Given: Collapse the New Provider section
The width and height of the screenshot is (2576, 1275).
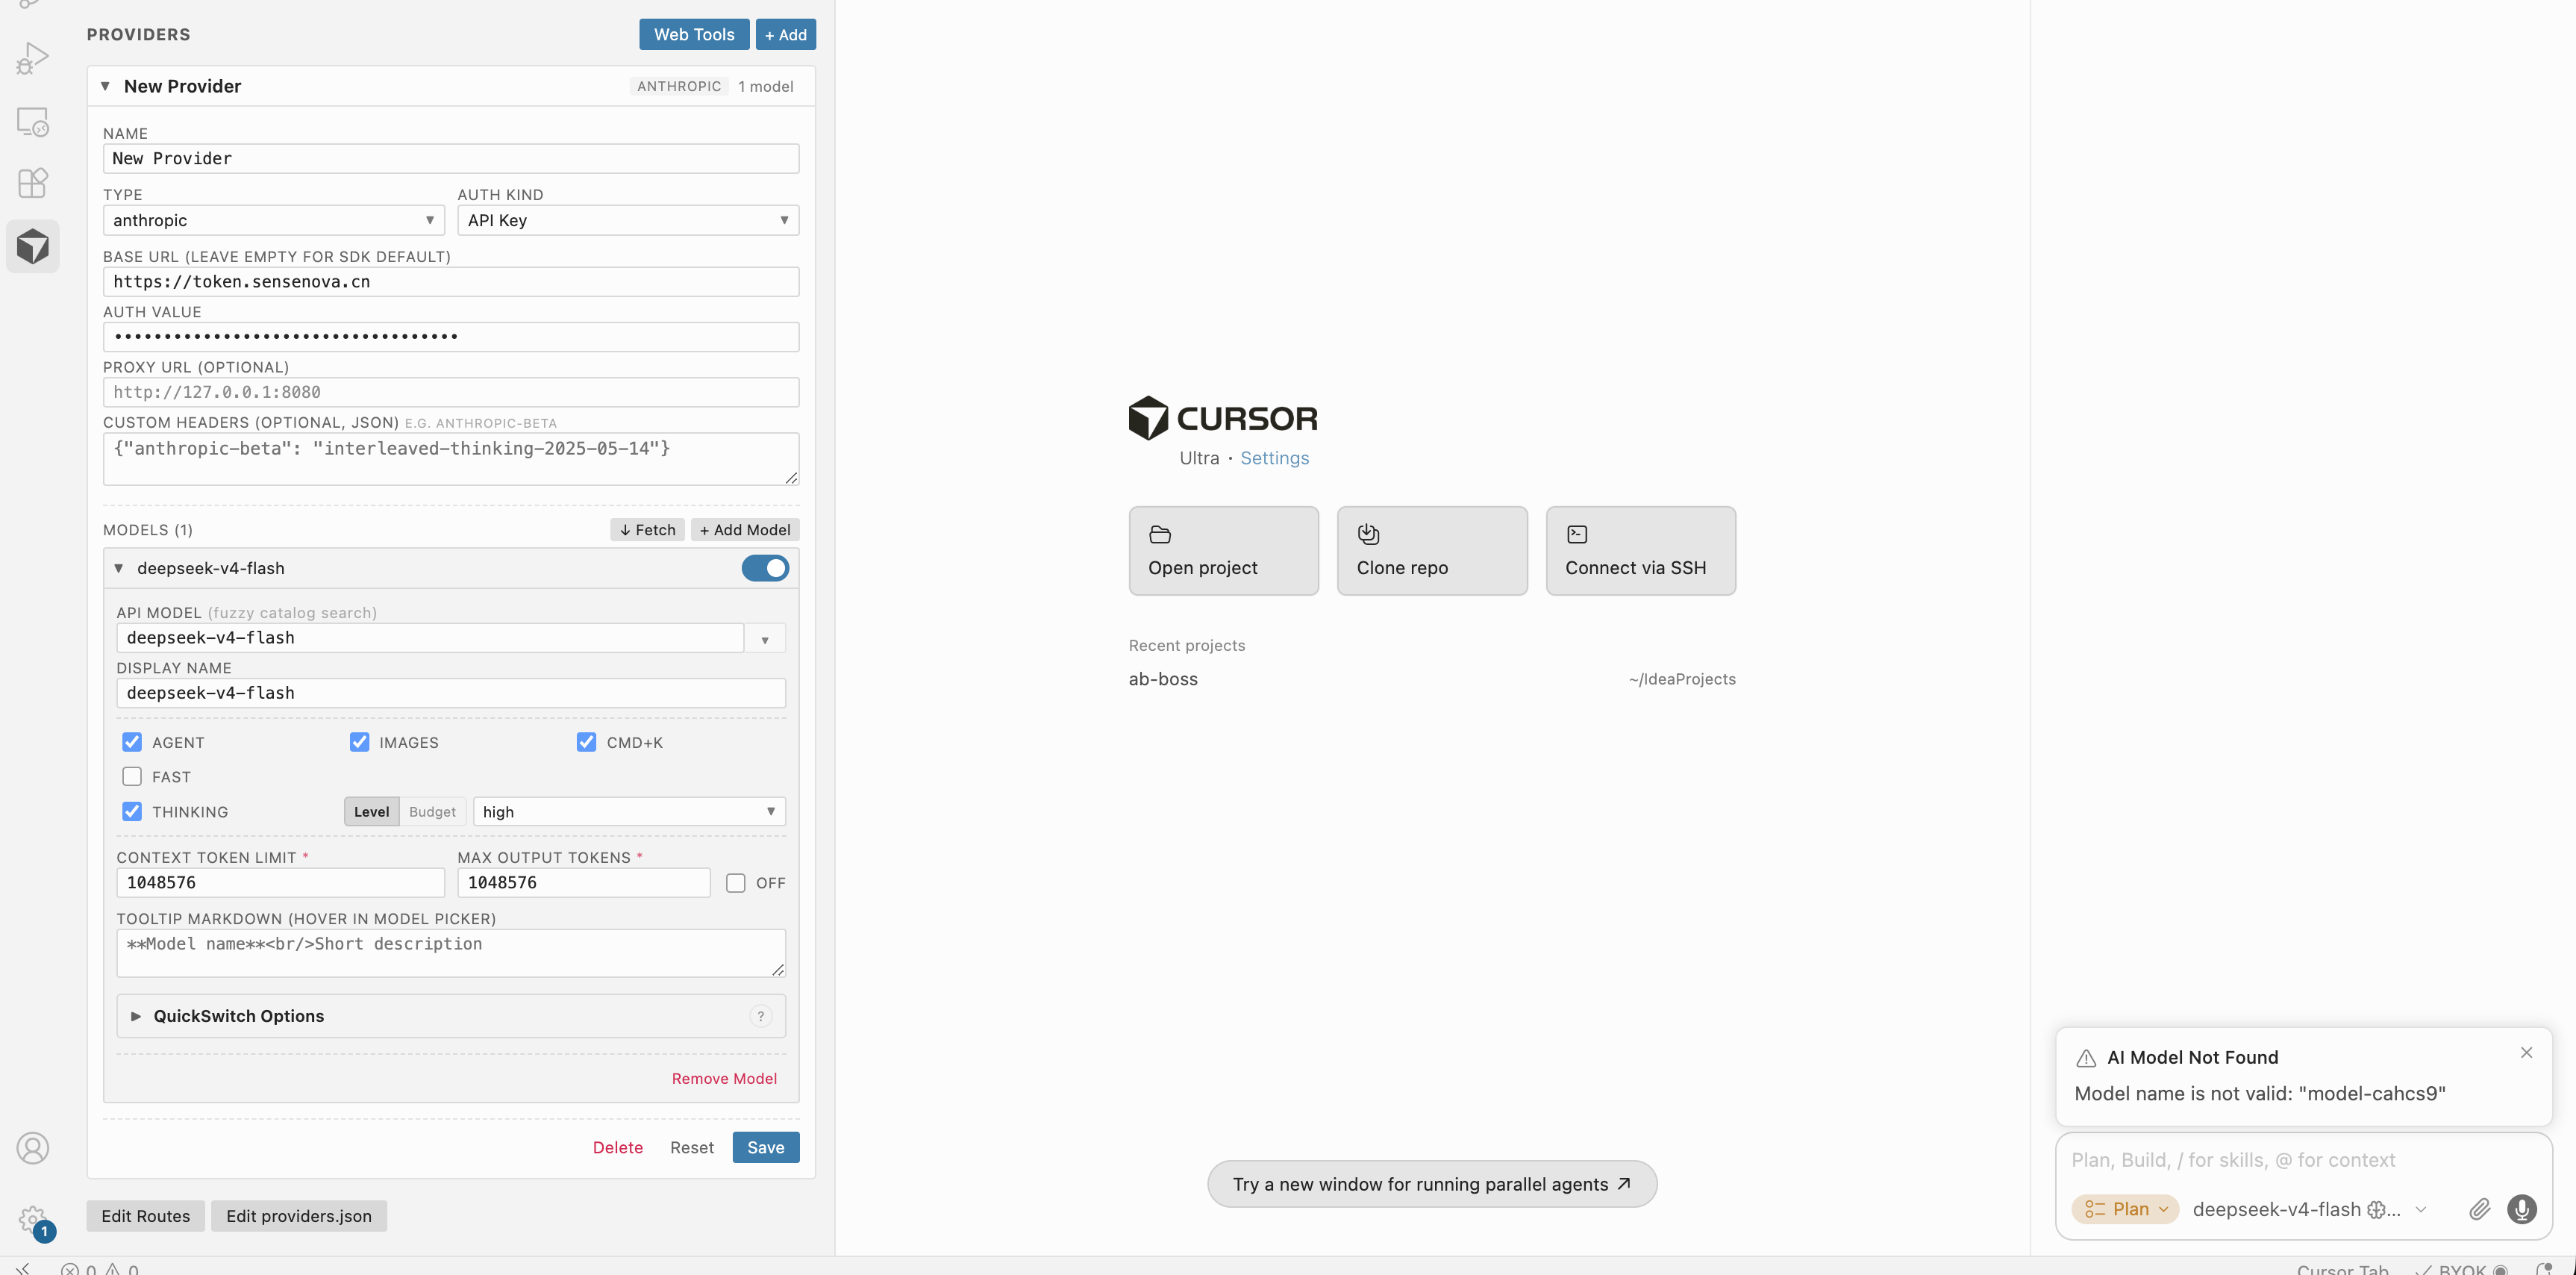Looking at the screenshot, I should pos(105,86).
